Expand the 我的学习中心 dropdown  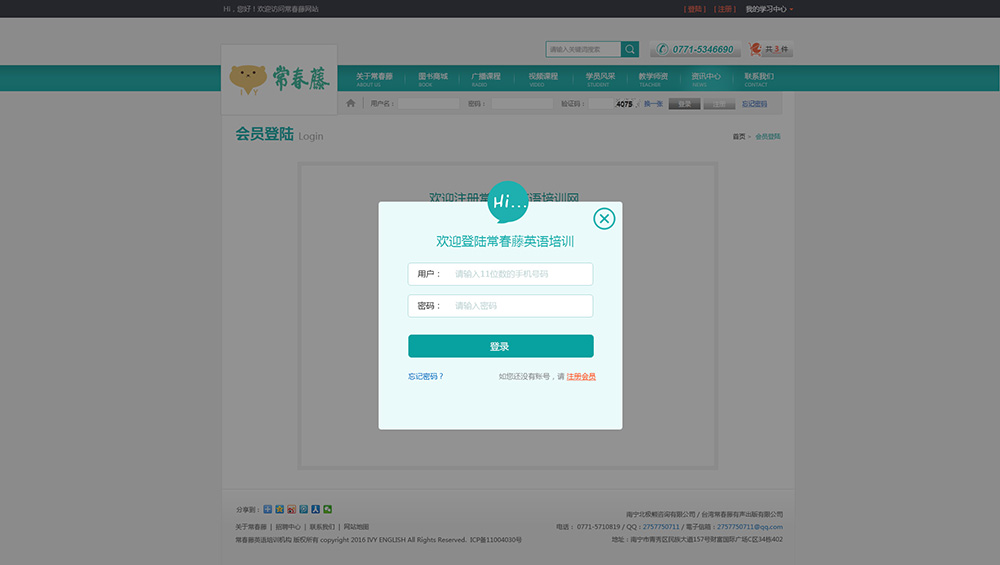pyautogui.click(x=769, y=9)
